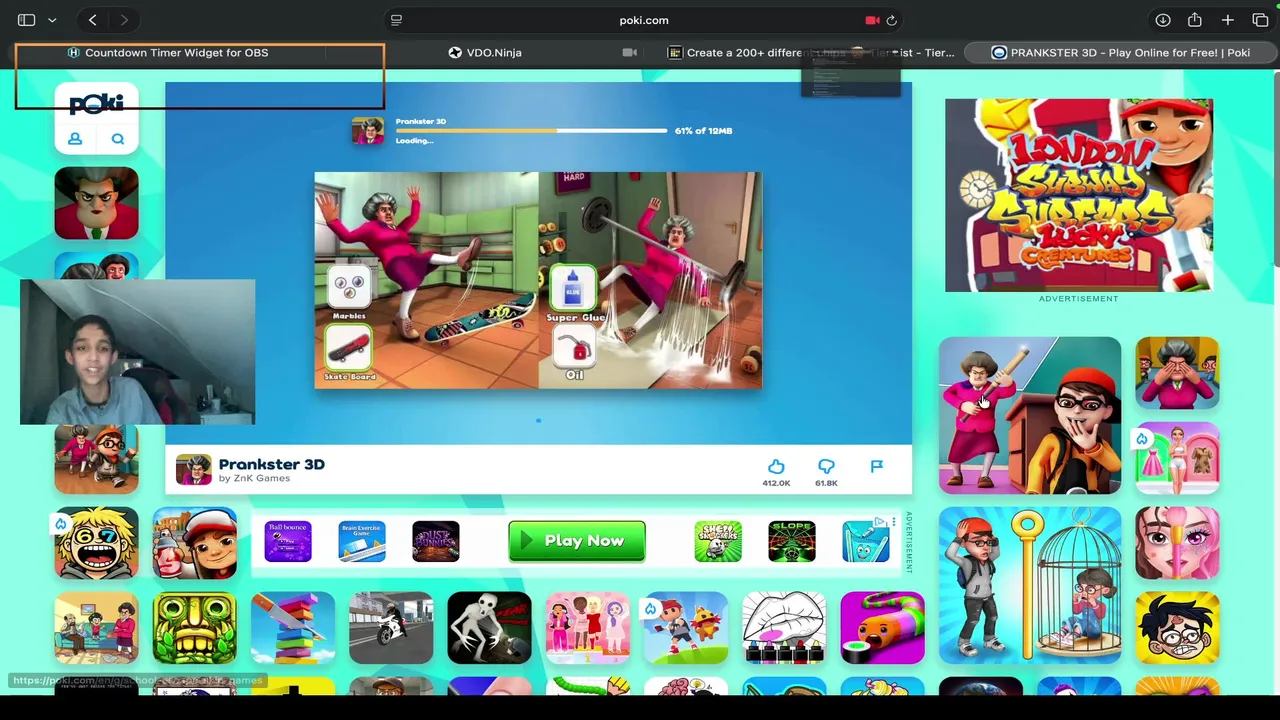Click the webcam video overlay
Screen dimensions: 1280x720
[137, 352]
